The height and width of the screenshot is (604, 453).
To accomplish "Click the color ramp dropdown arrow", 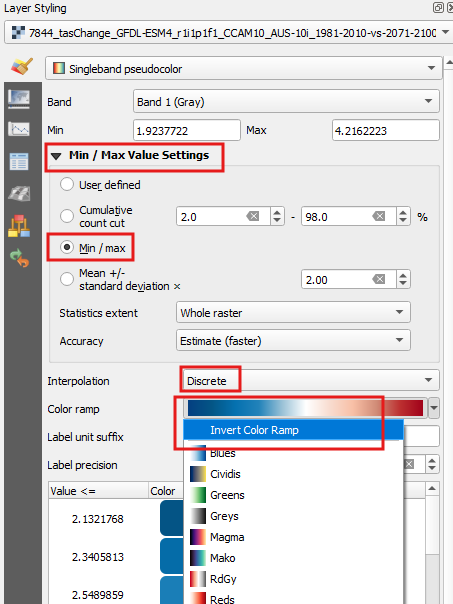I will 434,408.
